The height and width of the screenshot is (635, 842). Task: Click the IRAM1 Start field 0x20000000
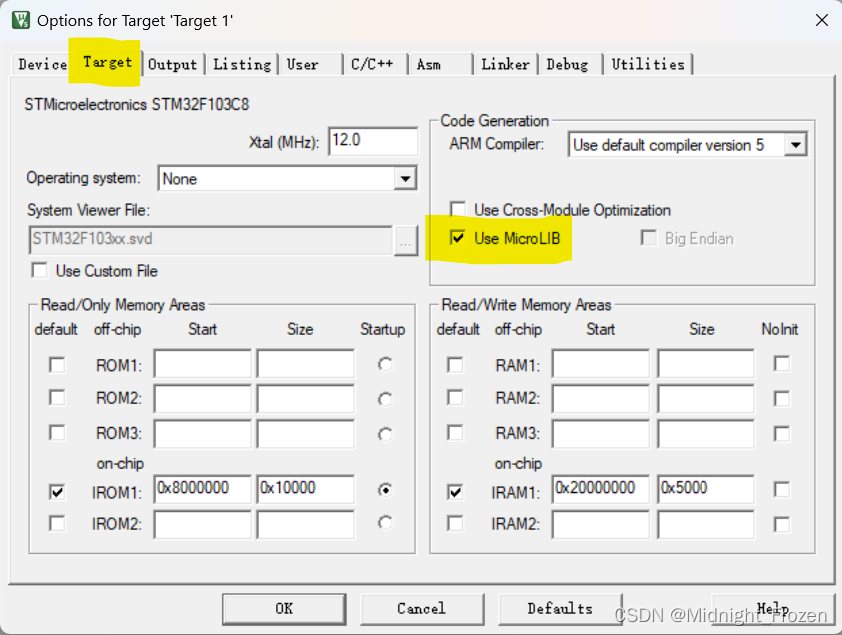(600, 489)
